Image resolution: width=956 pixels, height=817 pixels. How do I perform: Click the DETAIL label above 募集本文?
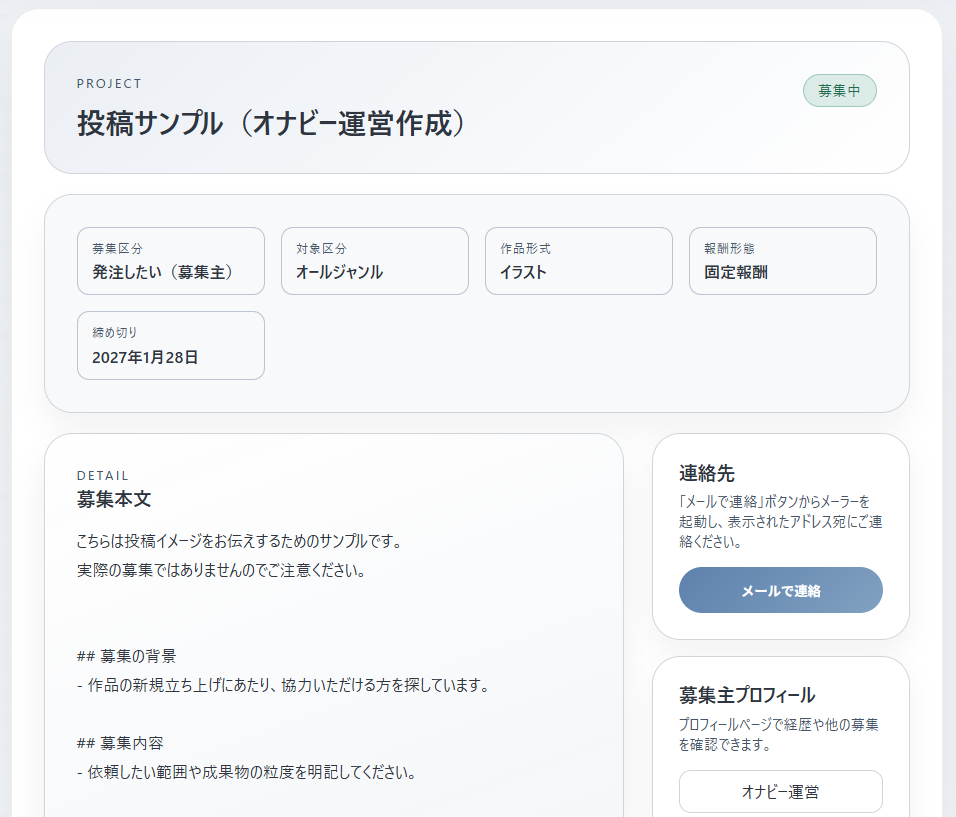[103, 476]
